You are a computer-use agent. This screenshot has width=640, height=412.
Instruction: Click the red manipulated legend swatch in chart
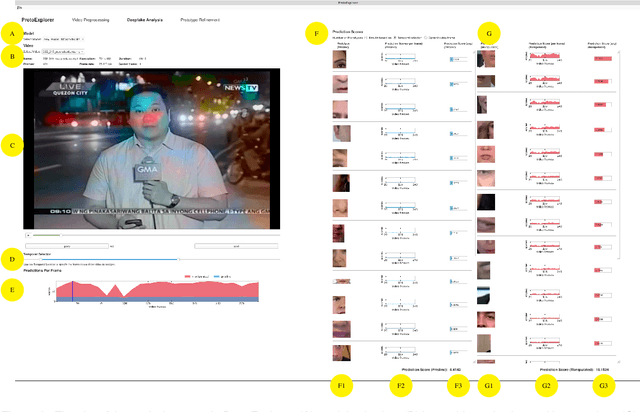tap(187, 276)
